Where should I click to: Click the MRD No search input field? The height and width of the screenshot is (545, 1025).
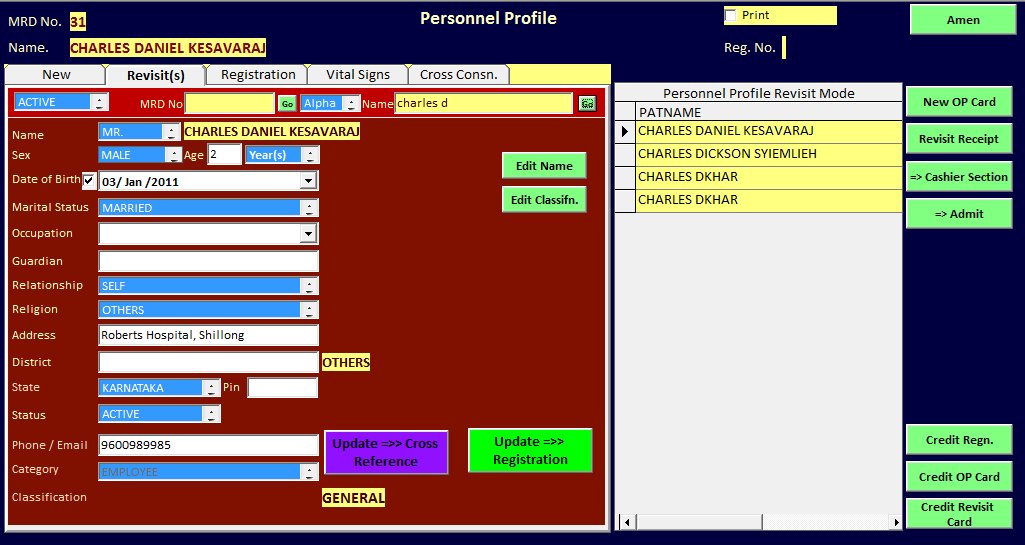point(229,103)
